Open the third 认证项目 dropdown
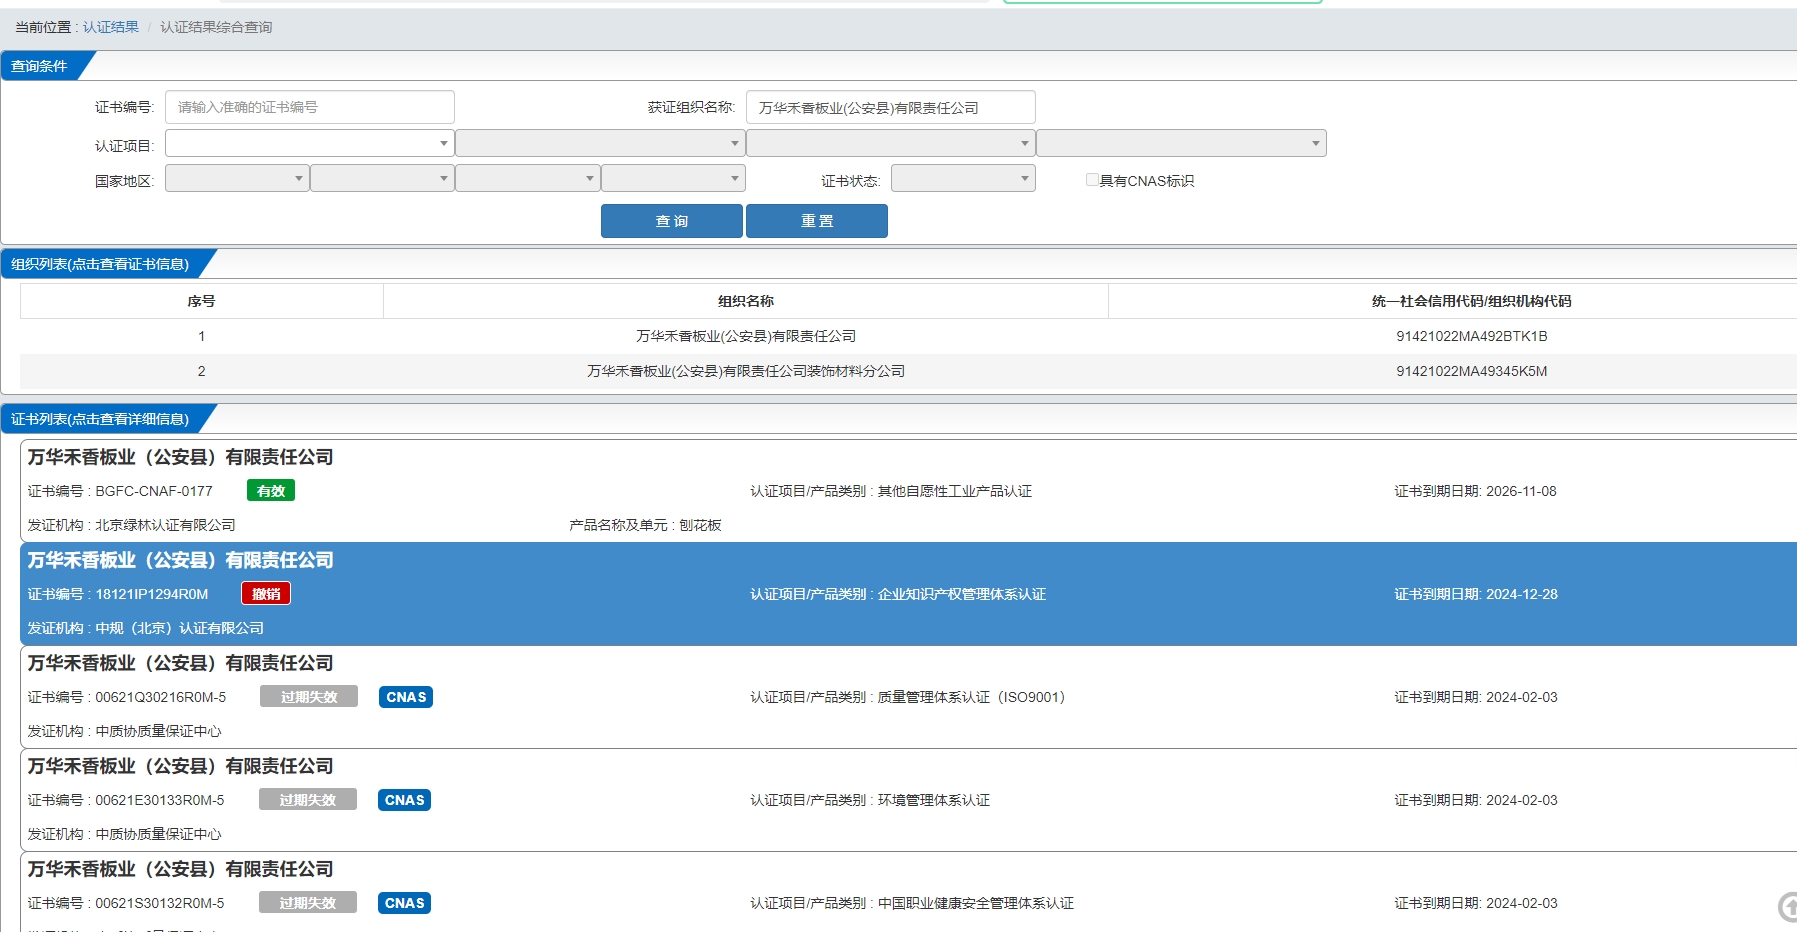This screenshot has height=932, width=1797. coord(890,143)
